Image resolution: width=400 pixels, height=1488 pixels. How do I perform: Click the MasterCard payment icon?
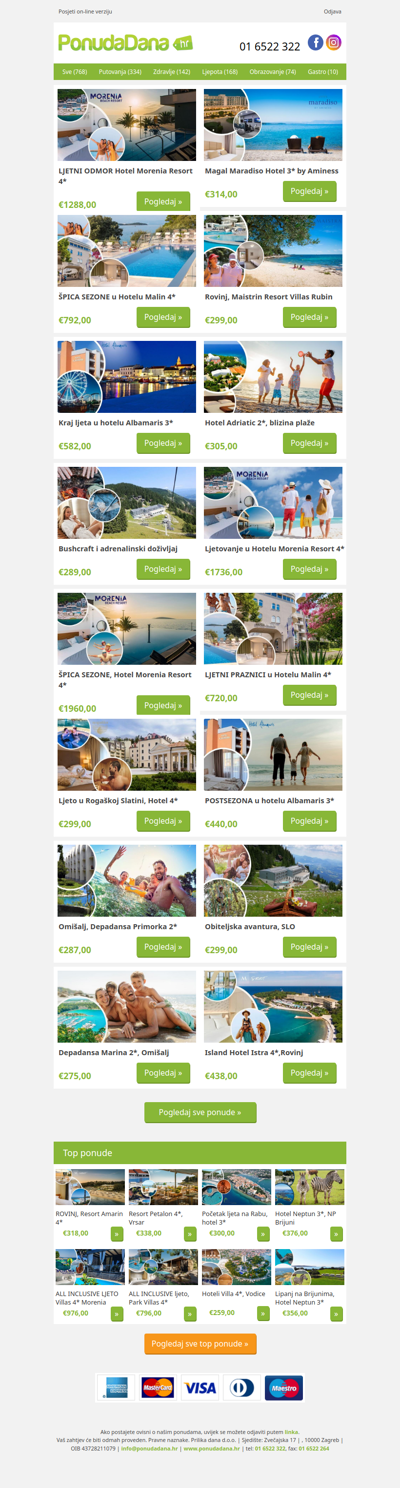point(158,1388)
